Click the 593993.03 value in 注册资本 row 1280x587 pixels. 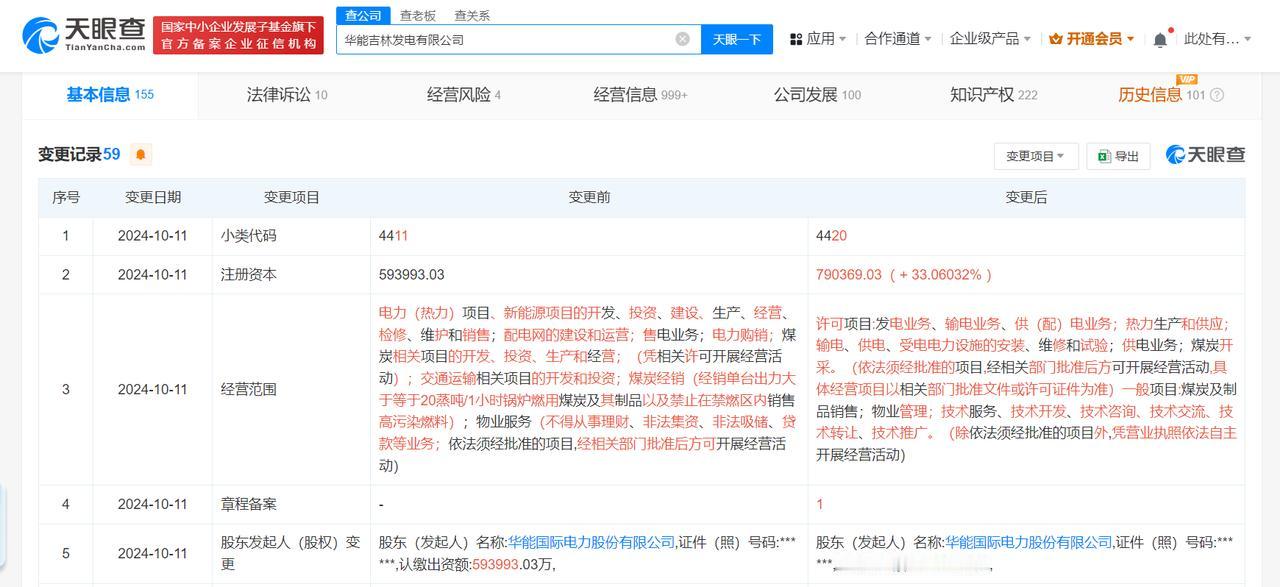(x=411, y=274)
